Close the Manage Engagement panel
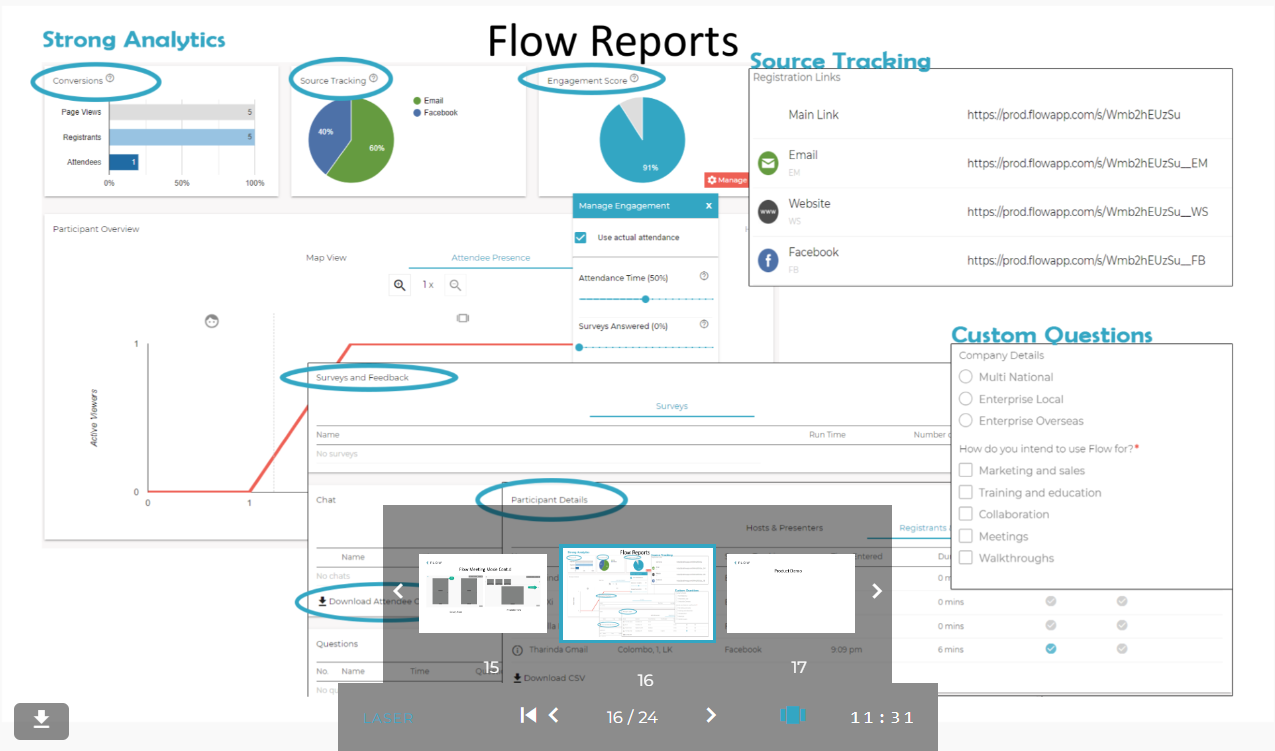Viewport: 1275px width, 751px height. click(x=709, y=205)
